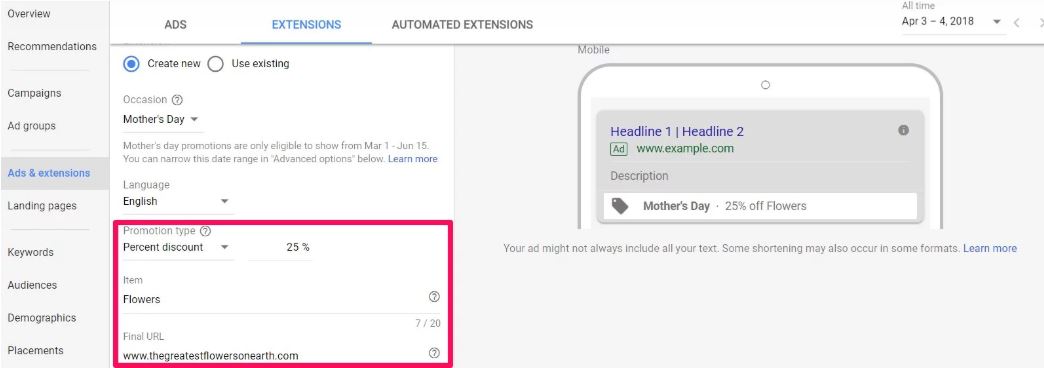Click help icon next to Occasion
This screenshot has height=368, width=1044.
[177, 100]
